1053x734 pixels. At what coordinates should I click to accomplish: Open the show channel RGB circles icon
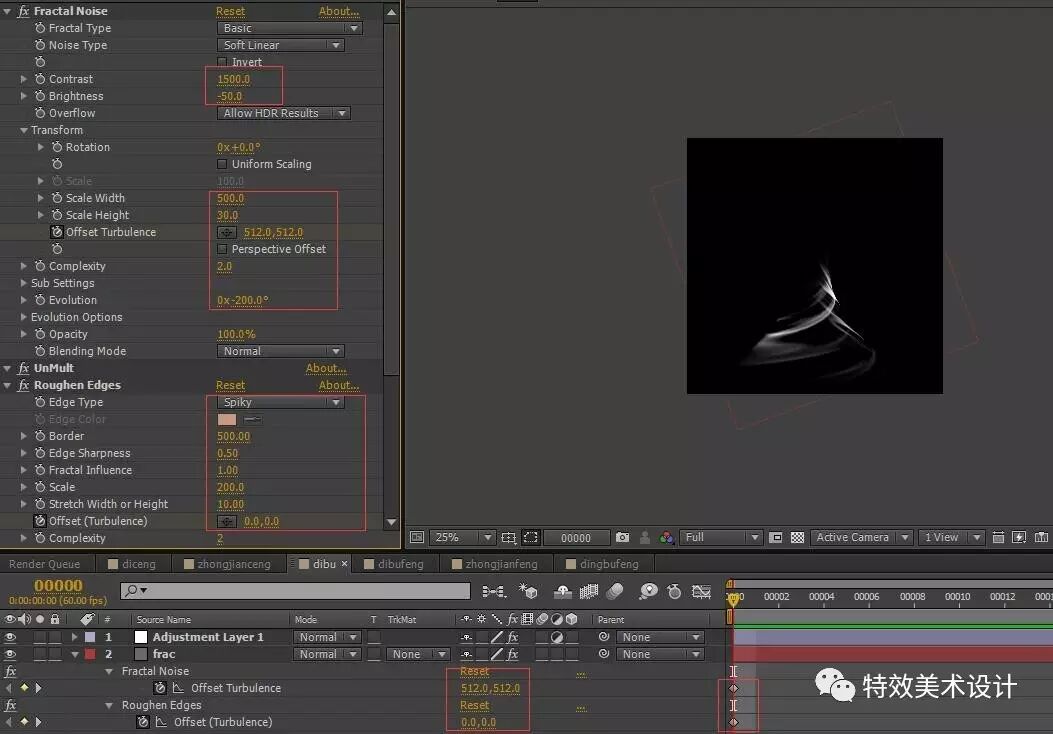tap(667, 537)
